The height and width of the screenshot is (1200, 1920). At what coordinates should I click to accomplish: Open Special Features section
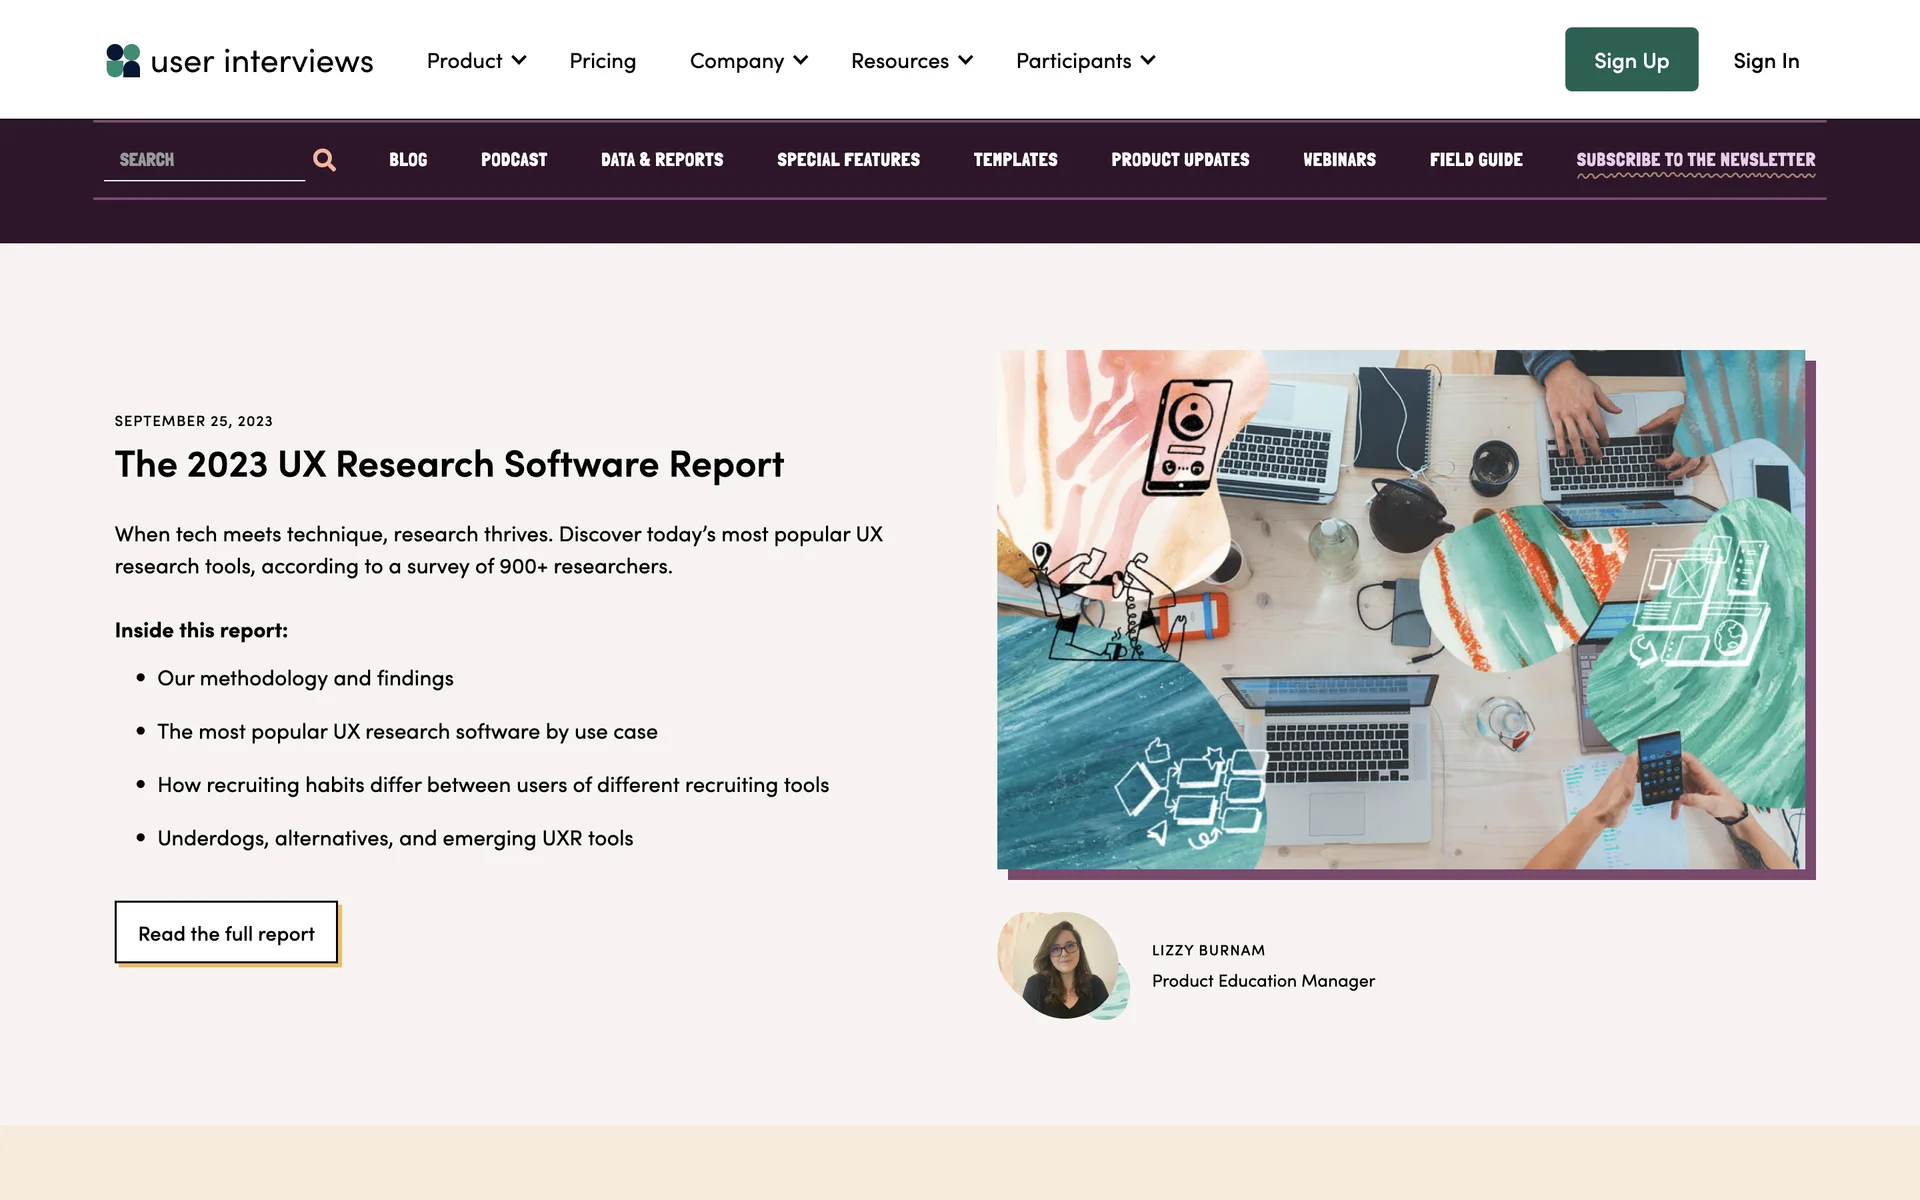point(848,160)
